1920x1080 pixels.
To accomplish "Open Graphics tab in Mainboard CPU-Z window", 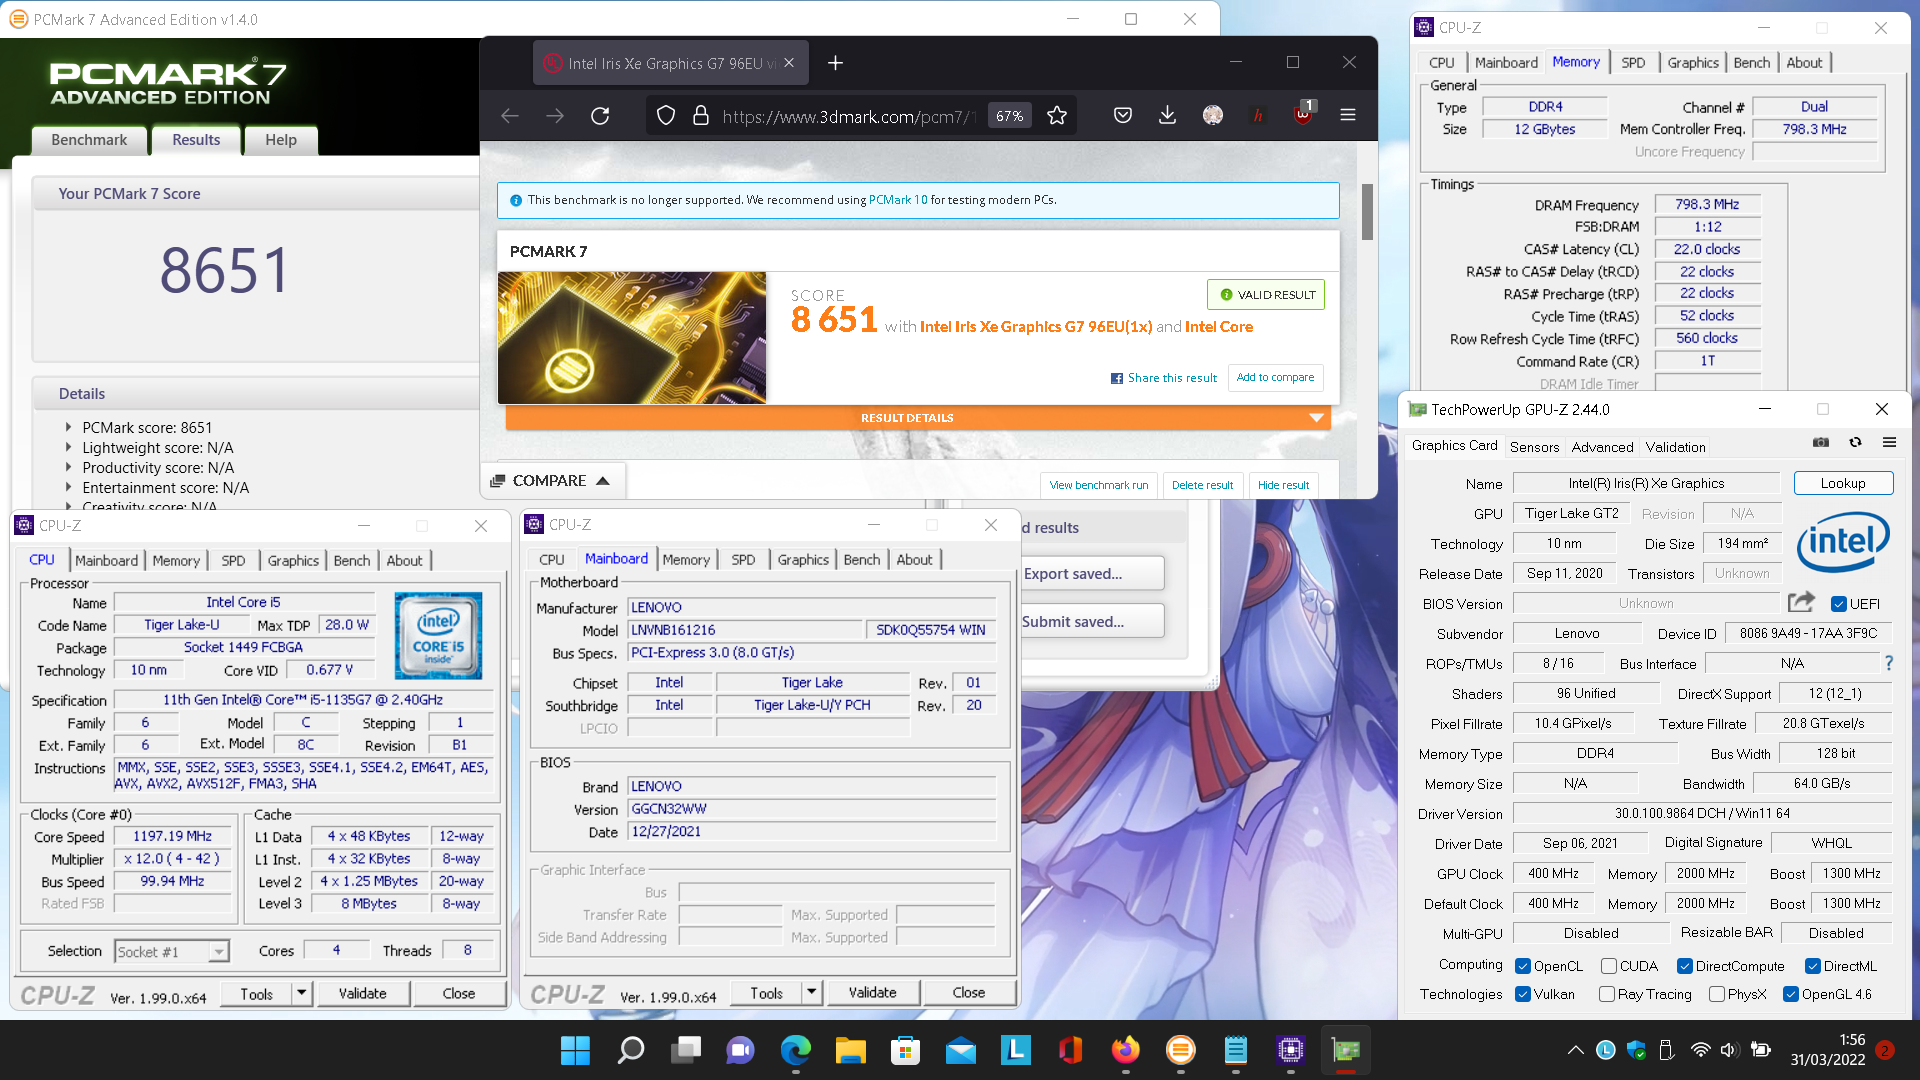I will (803, 560).
